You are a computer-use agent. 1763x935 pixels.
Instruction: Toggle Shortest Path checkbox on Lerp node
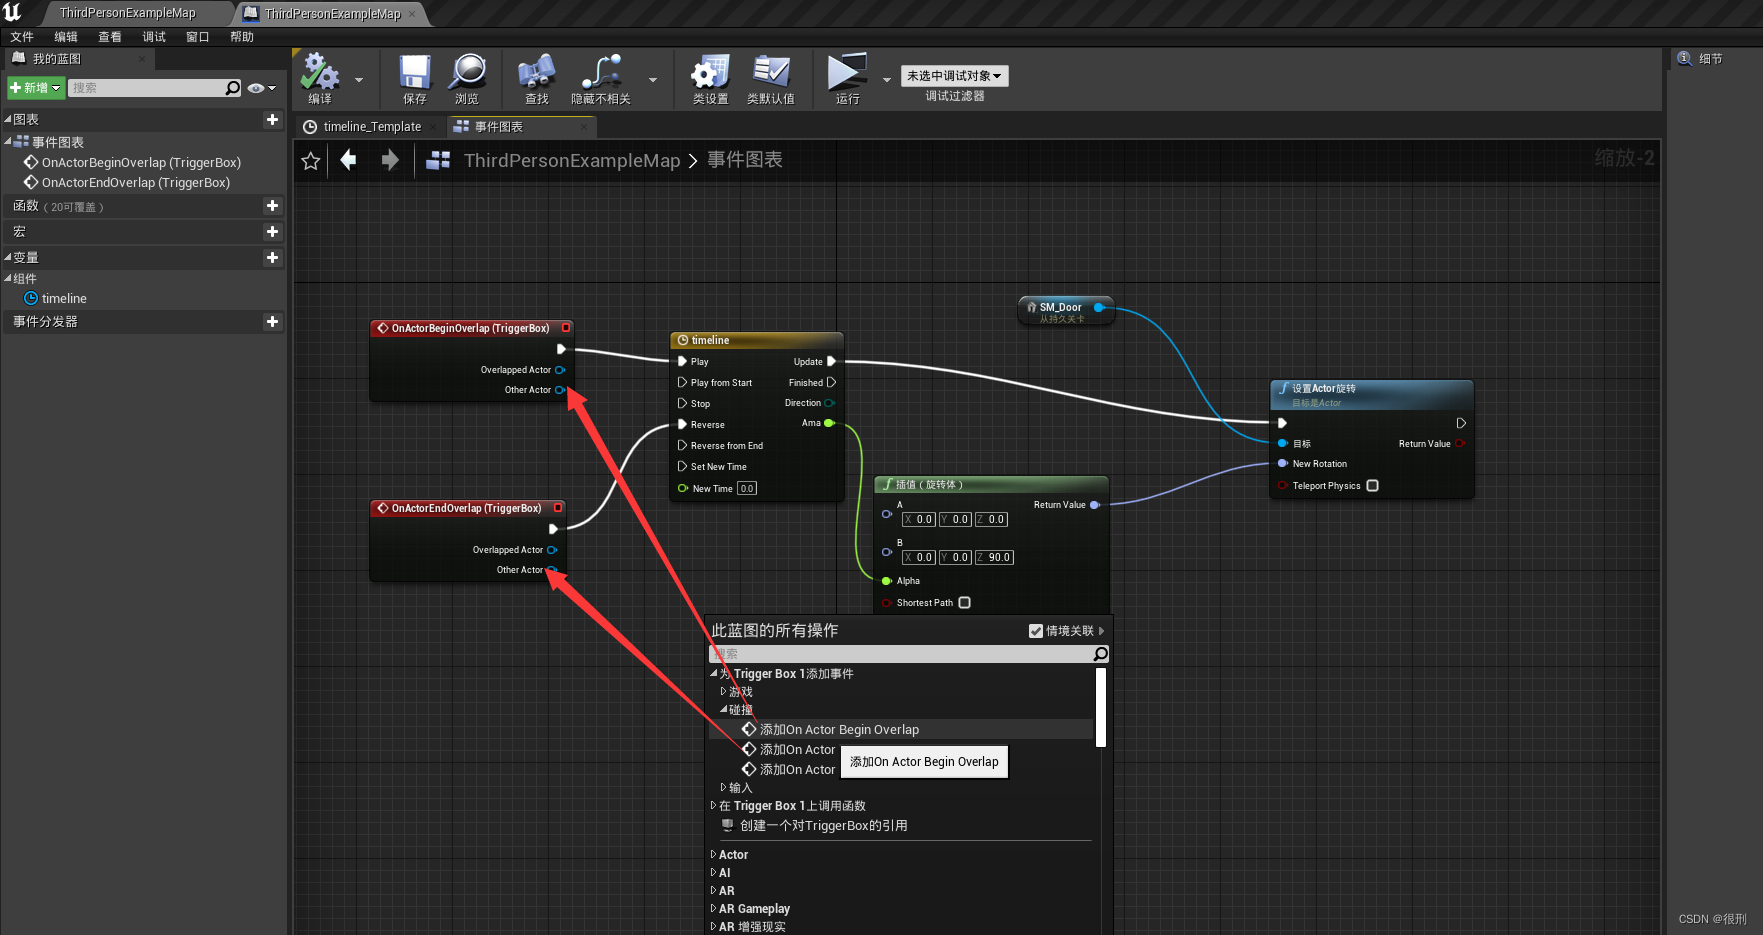point(964,602)
